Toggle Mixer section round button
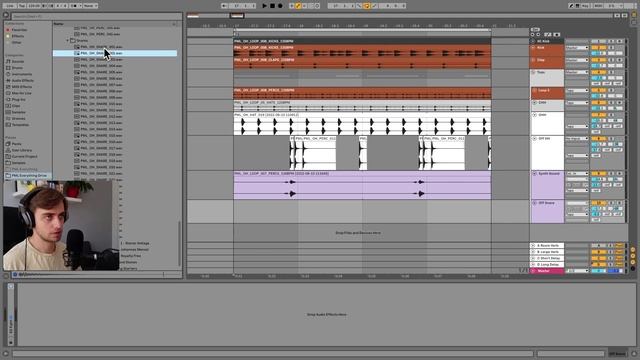 (633, 262)
